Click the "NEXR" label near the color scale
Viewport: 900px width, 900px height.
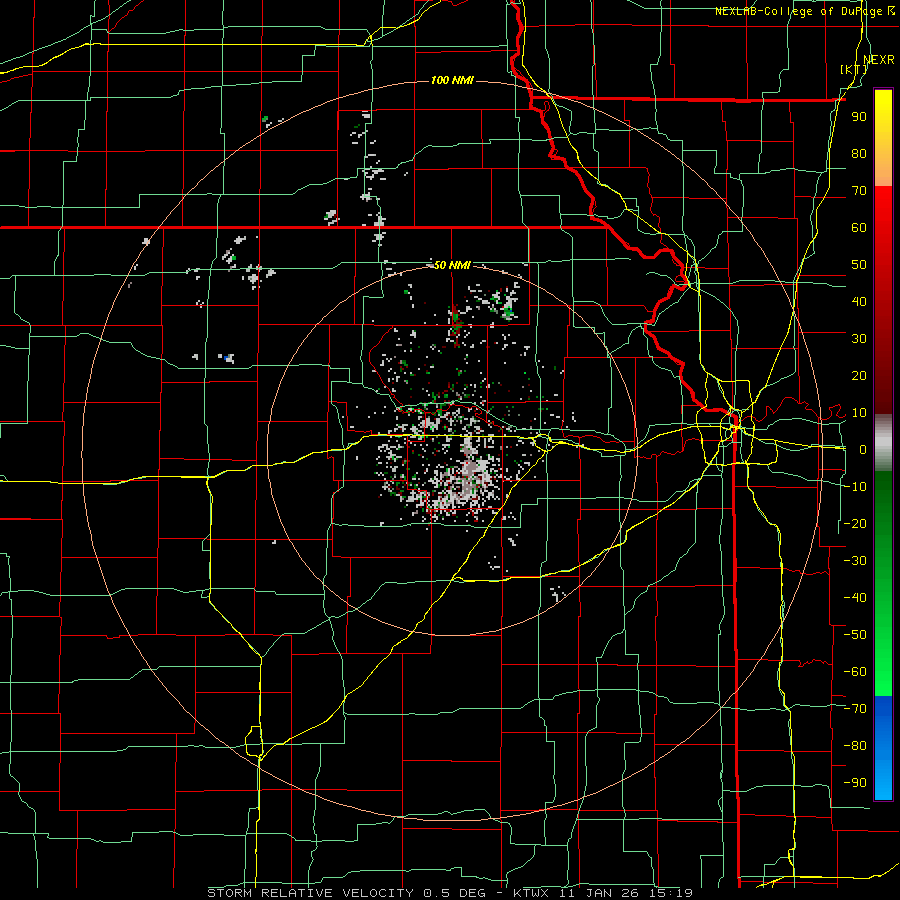(879, 60)
